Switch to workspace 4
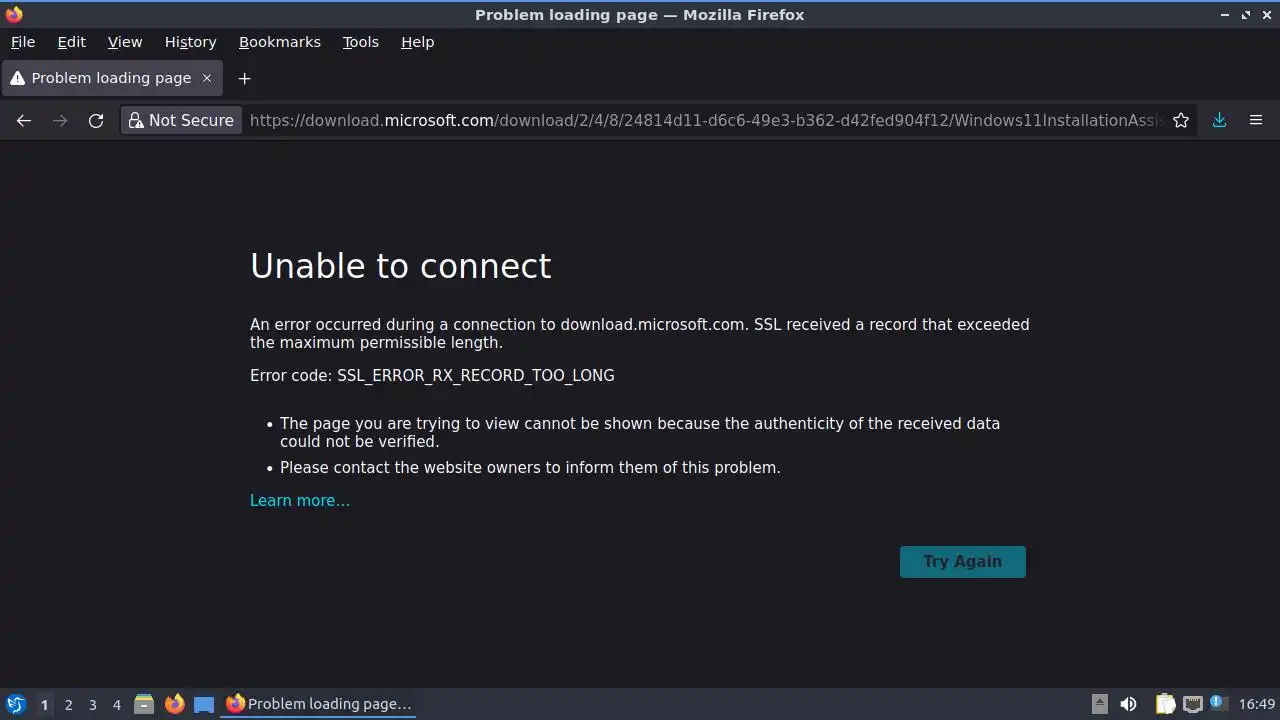This screenshot has height=720, width=1280. click(x=116, y=705)
